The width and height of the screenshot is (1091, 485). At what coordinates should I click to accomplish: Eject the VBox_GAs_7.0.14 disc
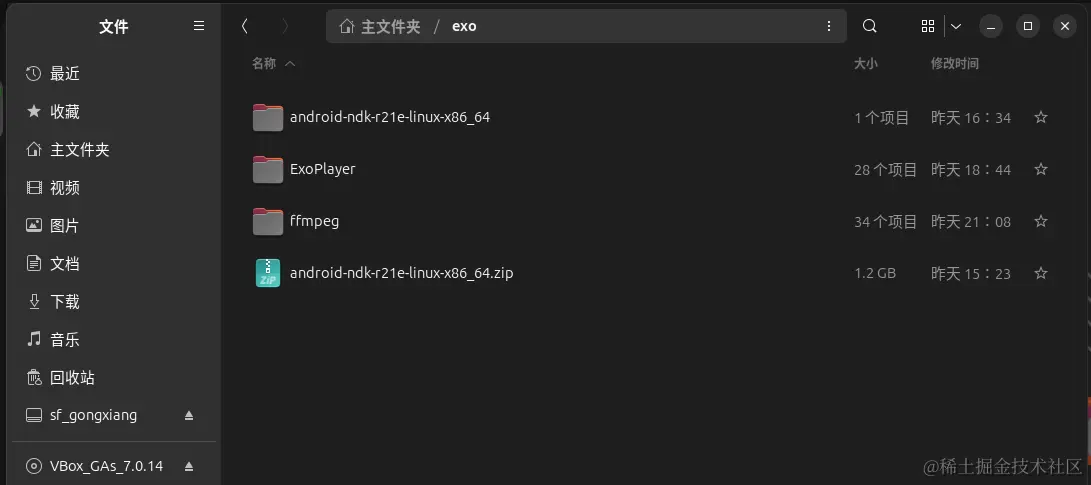tap(189, 466)
